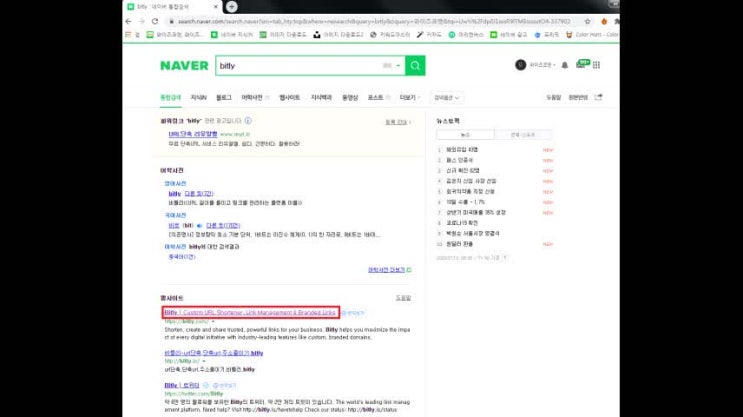Open the search options dropdown button
The width and height of the screenshot is (743, 417).
[x=447, y=98]
